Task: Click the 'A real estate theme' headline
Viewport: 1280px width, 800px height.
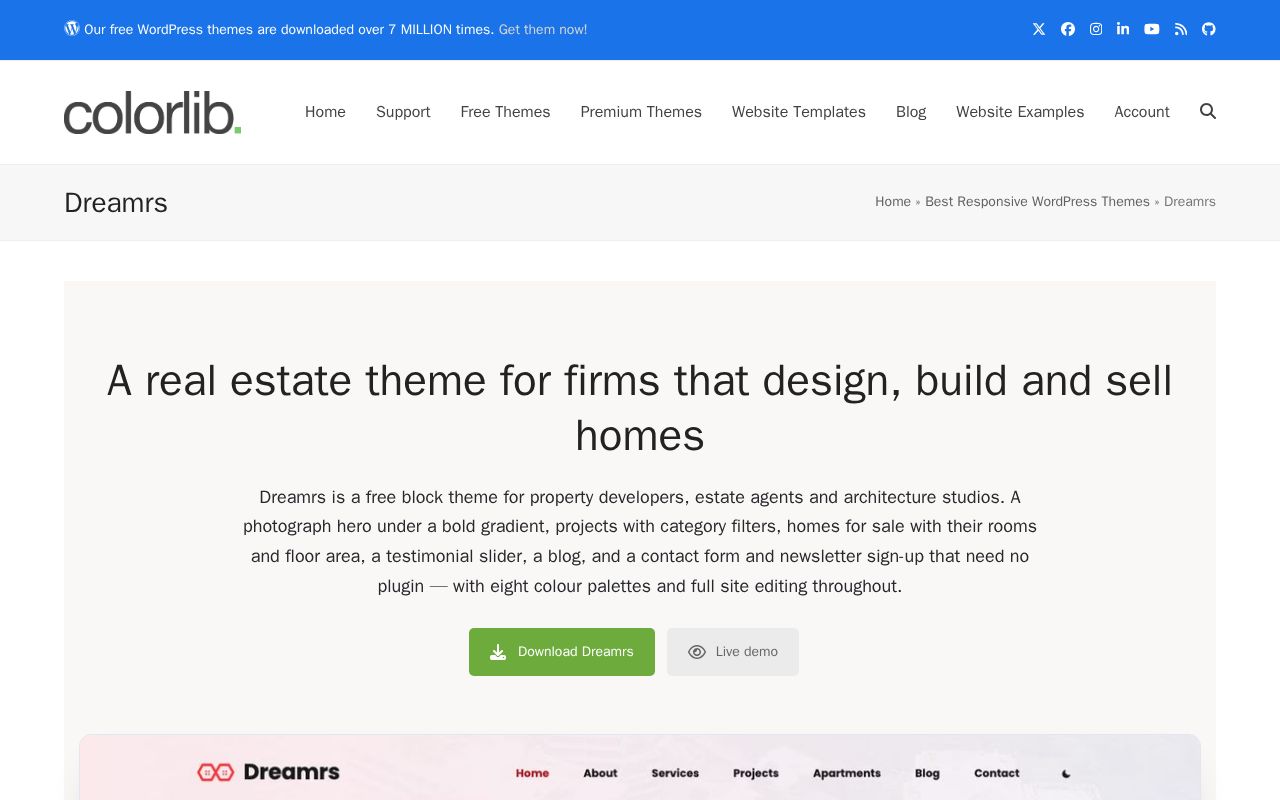Action: [x=640, y=408]
